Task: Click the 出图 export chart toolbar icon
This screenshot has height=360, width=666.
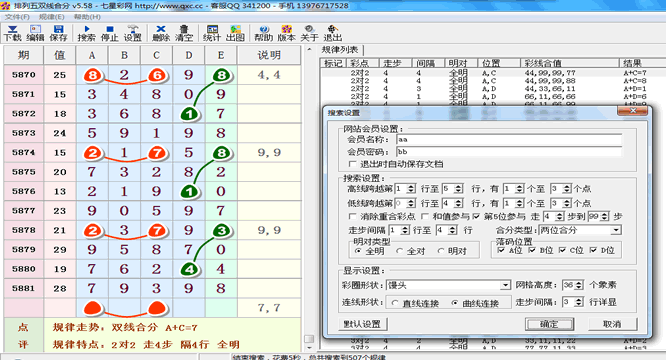Action: 235,33
